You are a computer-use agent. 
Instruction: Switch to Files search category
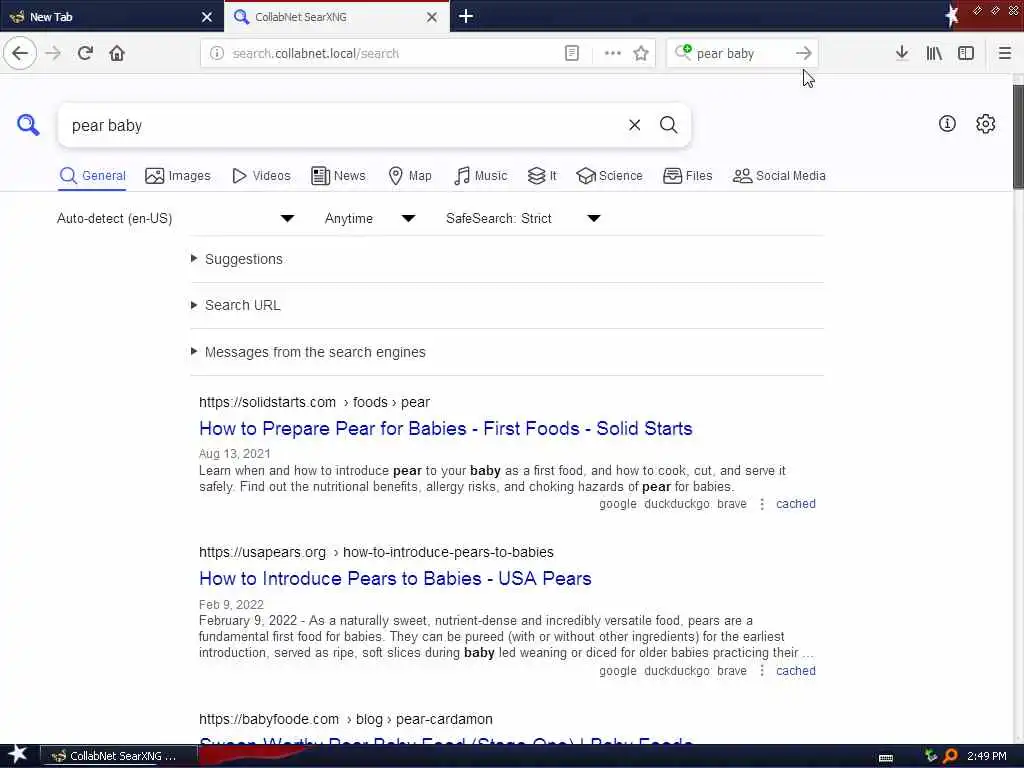click(x=687, y=176)
